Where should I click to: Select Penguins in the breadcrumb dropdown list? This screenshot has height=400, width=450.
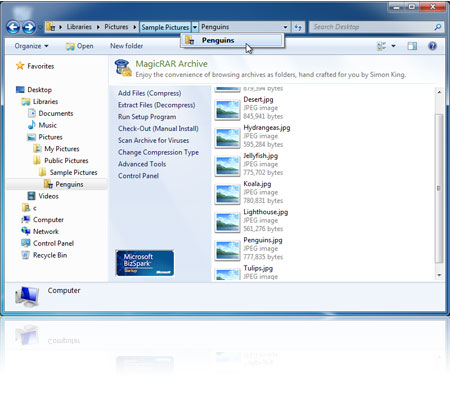(232, 40)
